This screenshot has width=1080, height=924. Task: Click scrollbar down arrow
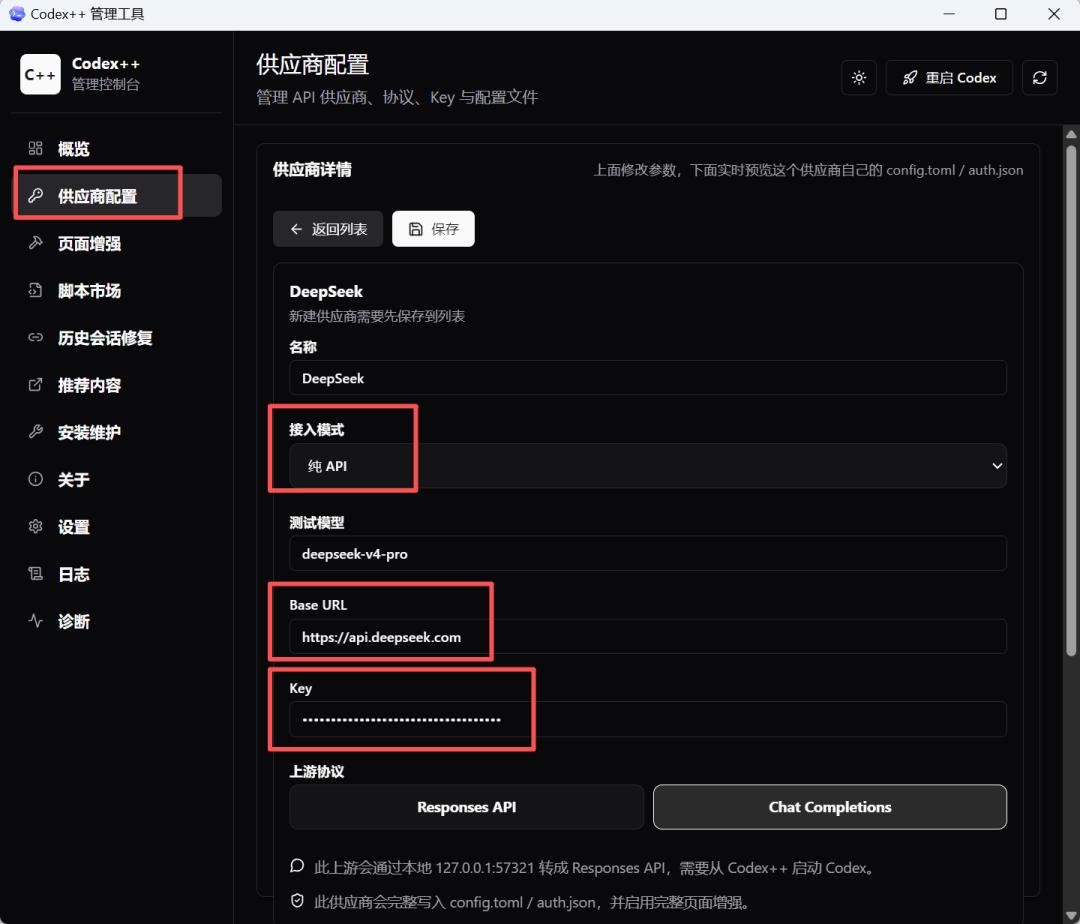[1071, 916]
